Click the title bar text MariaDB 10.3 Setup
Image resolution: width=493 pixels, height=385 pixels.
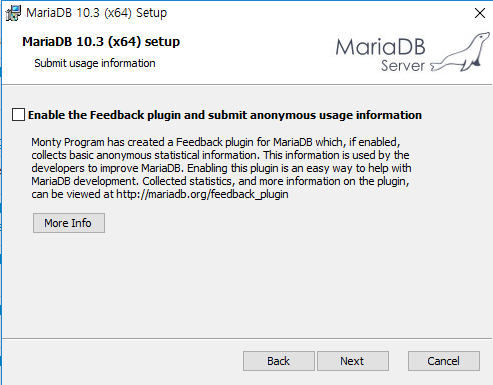click(97, 13)
